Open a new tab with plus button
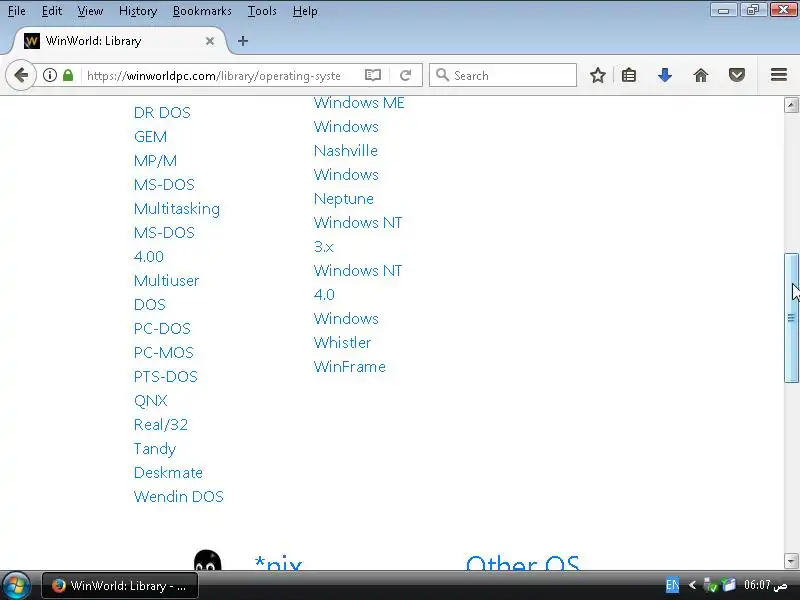This screenshot has width=800, height=600. pos(243,41)
